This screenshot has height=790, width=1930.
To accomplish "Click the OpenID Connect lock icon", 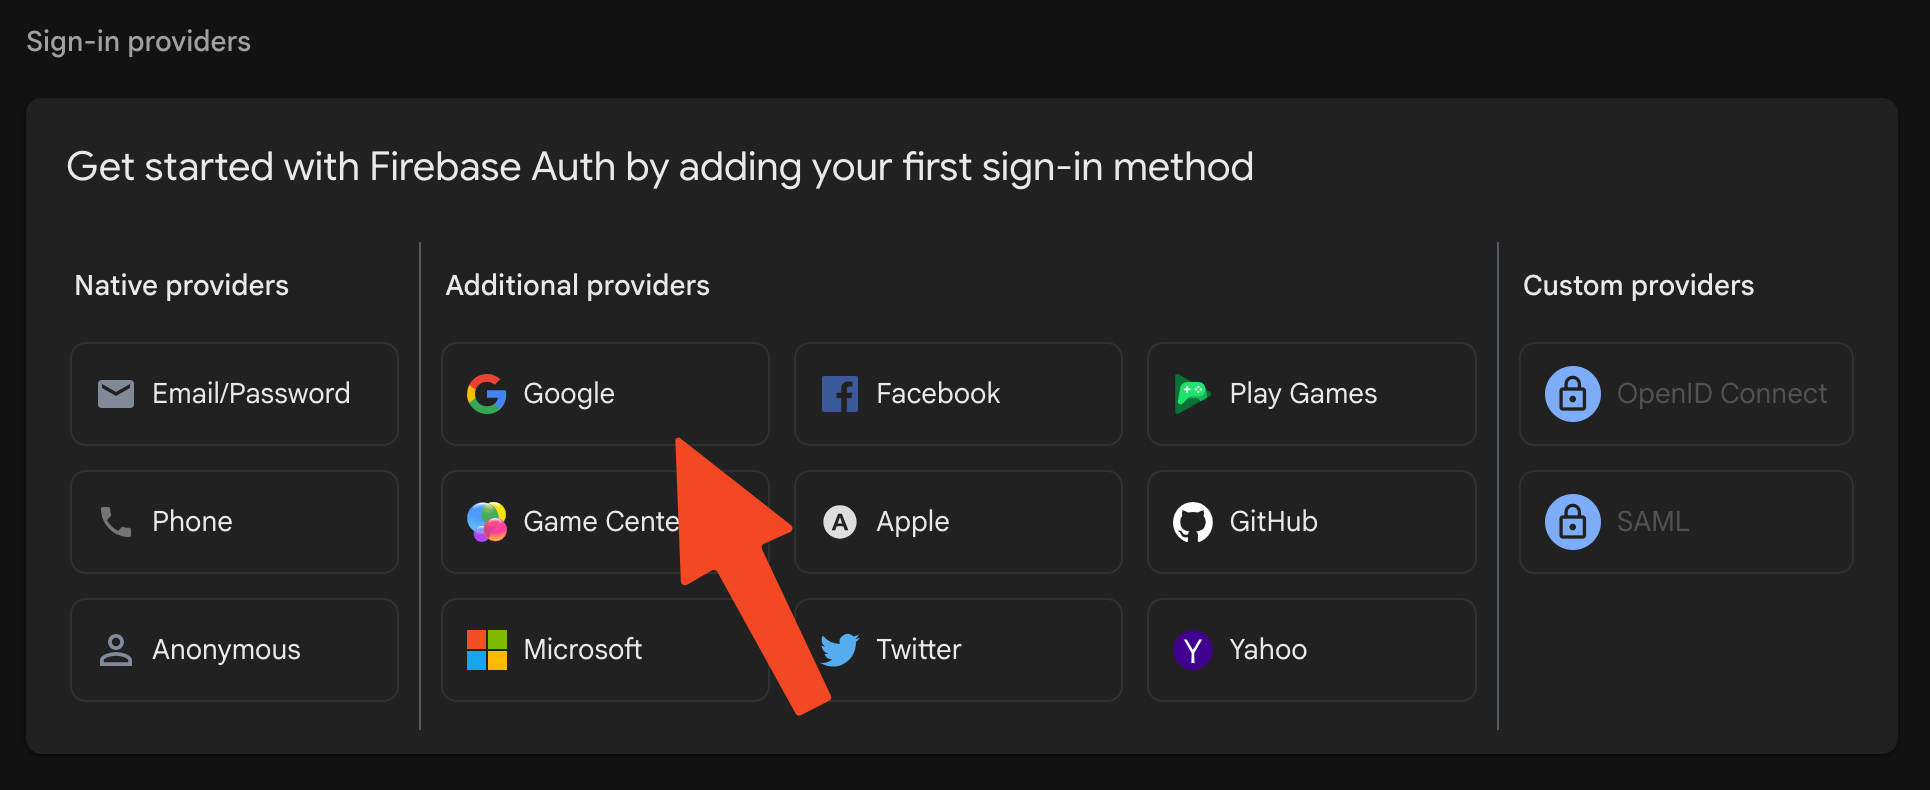I will 1572,394.
